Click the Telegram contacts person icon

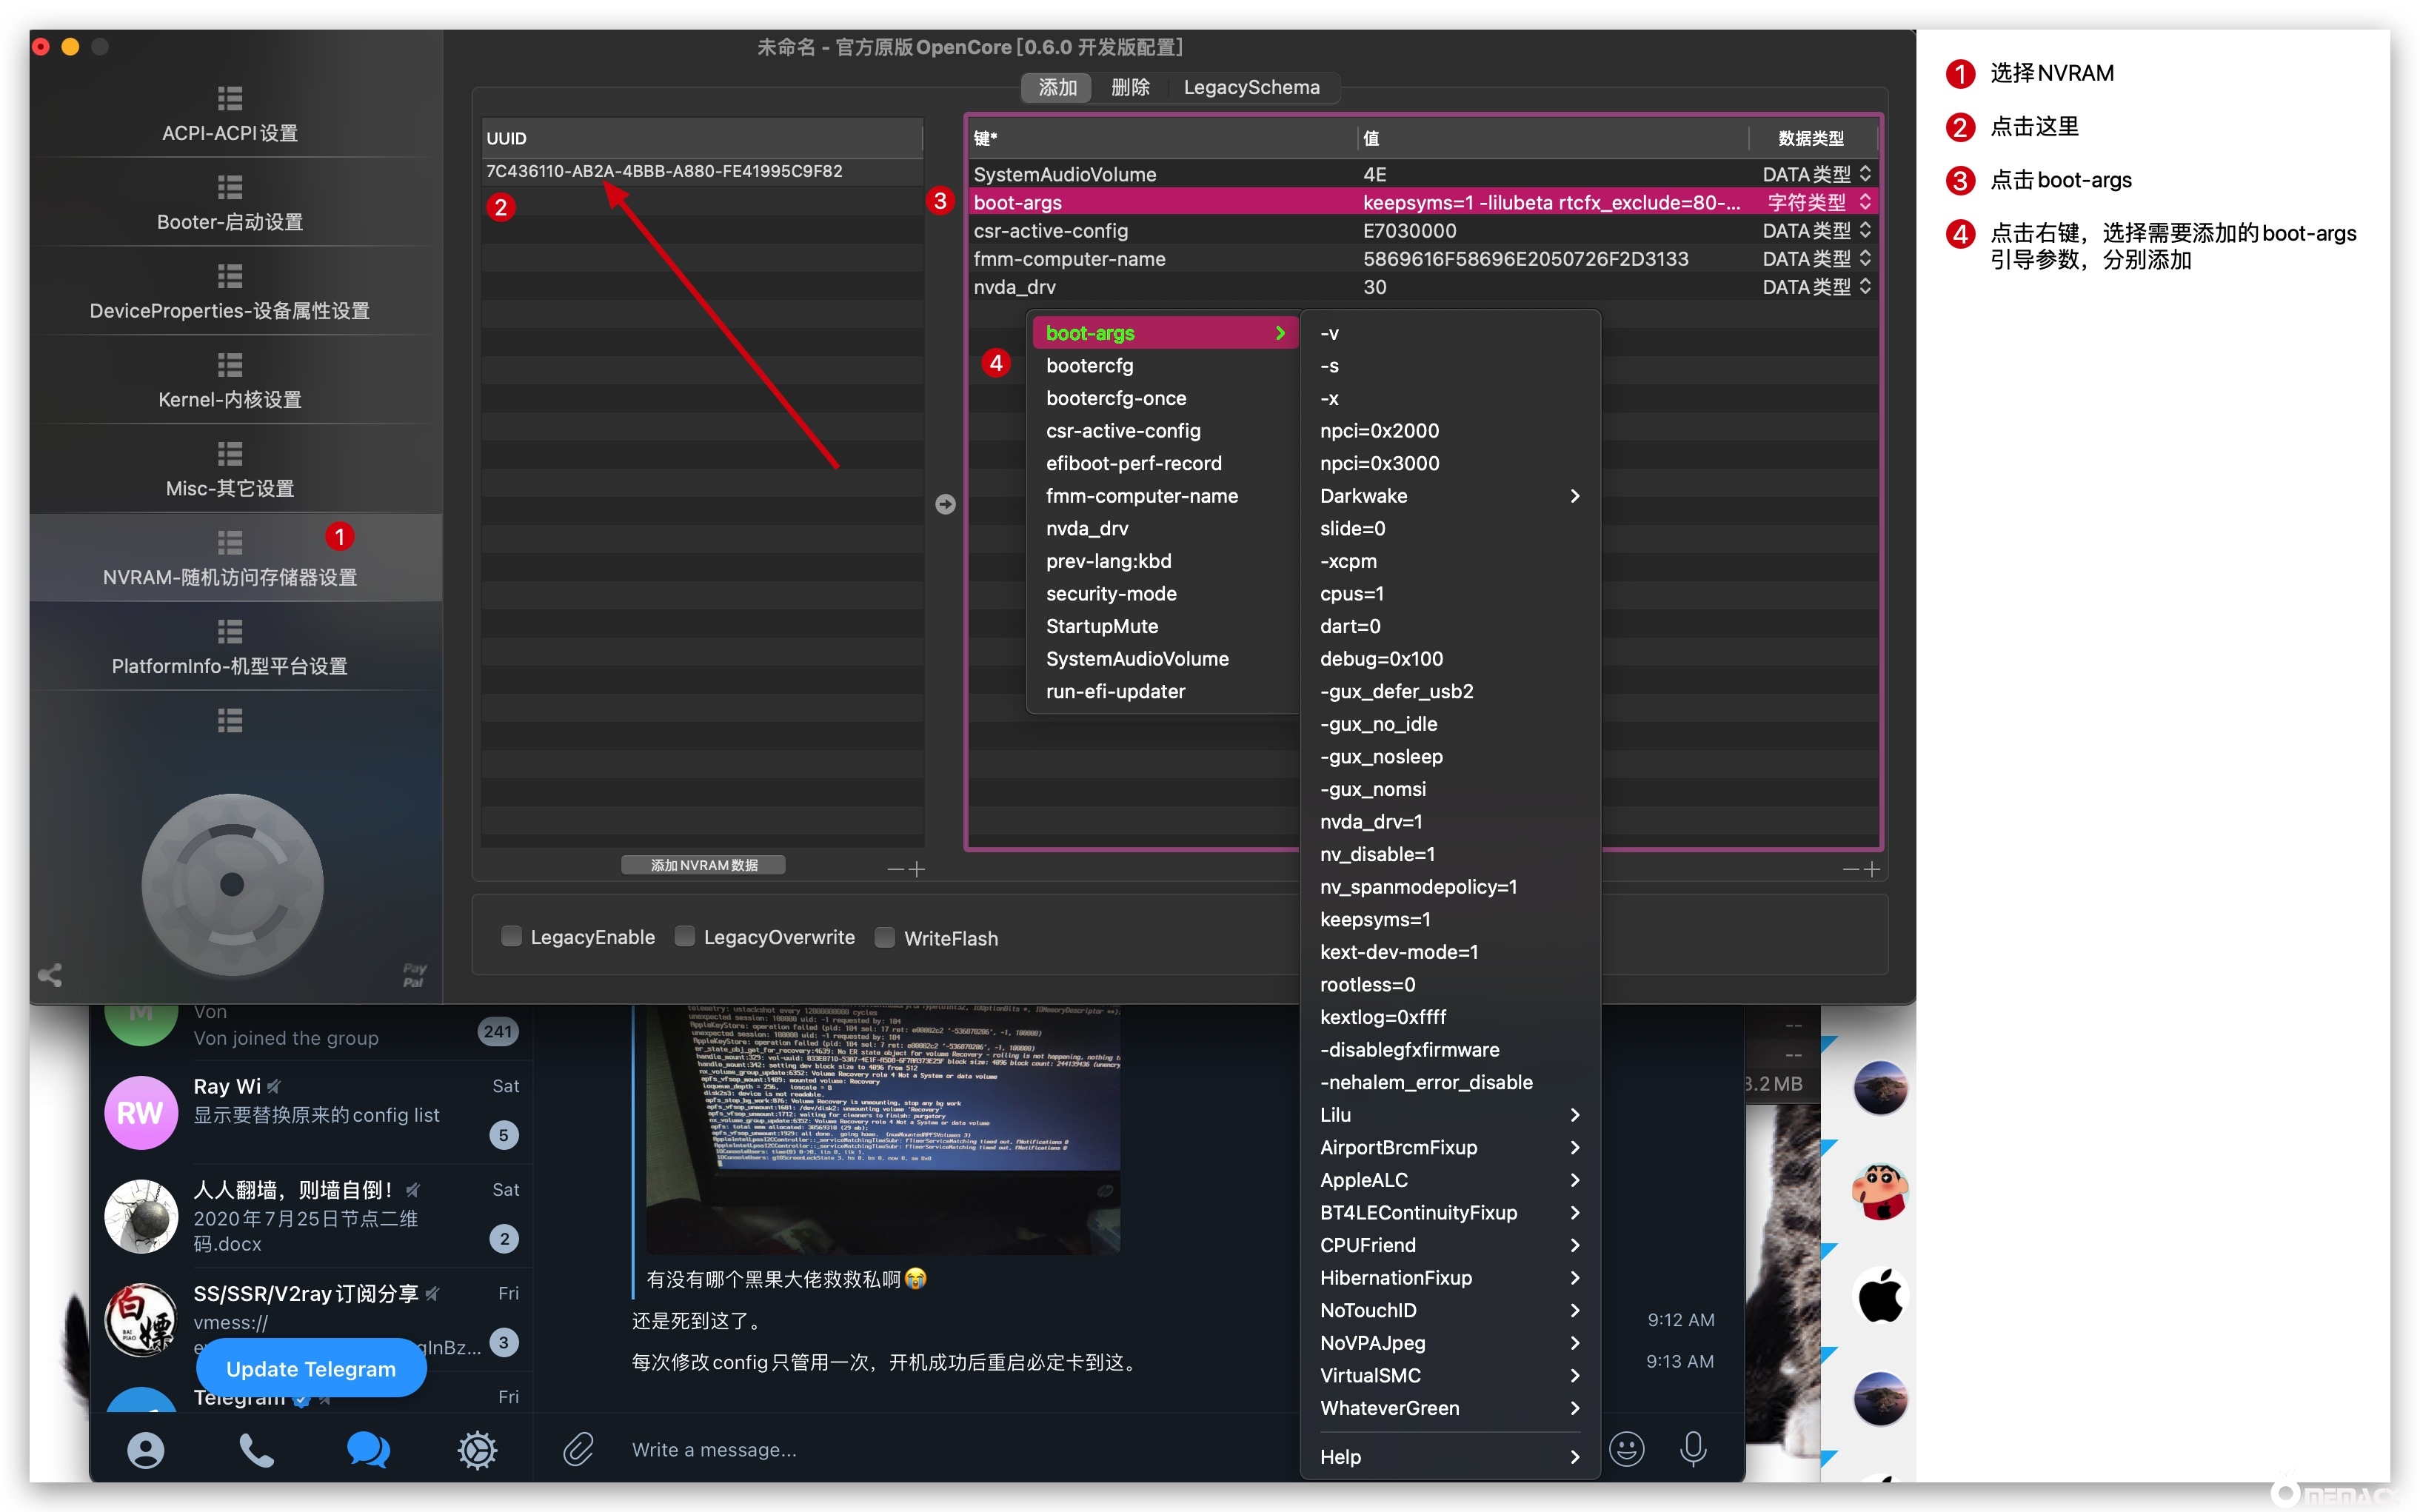coord(146,1449)
